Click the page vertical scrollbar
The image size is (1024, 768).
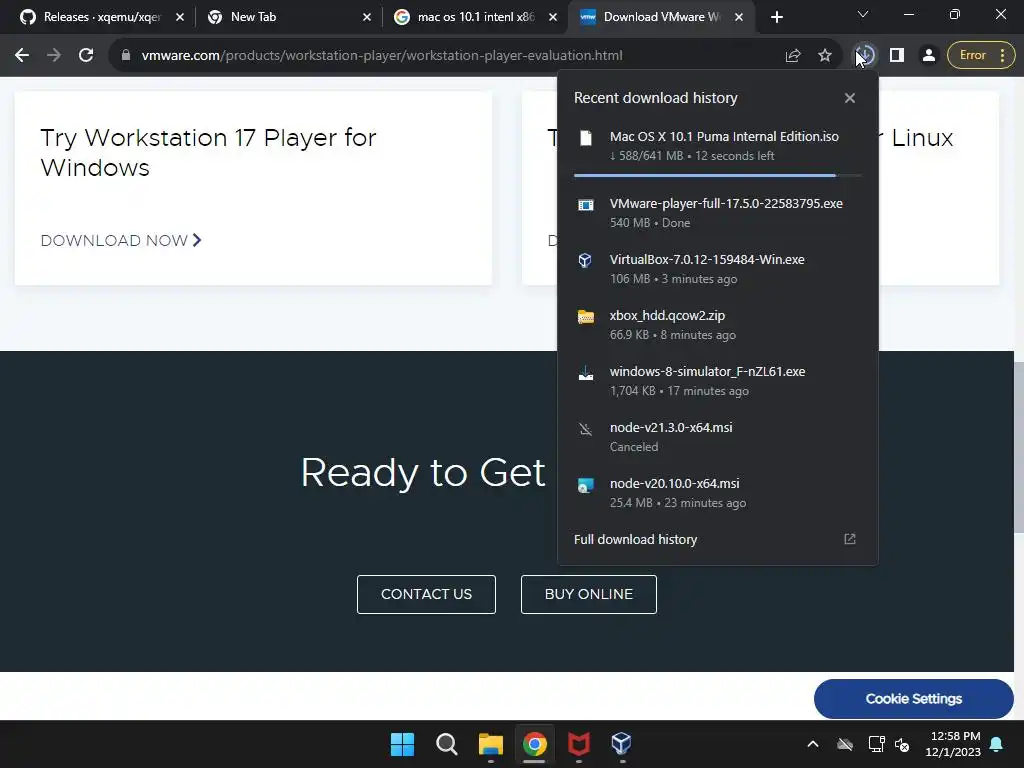pyautogui.click(x=1019, y=447)
